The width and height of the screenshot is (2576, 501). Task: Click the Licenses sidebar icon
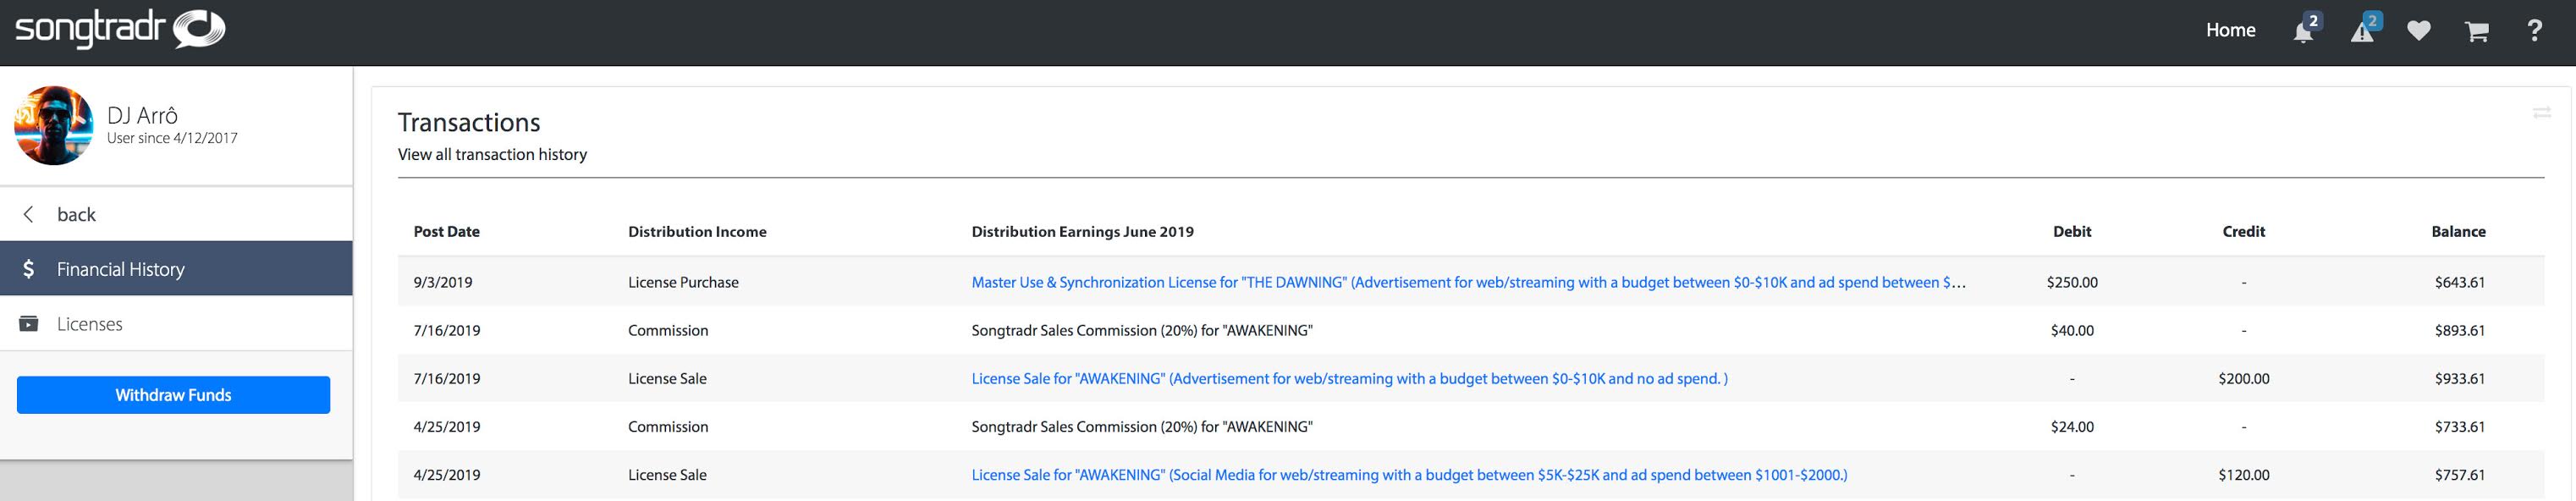point(29,324)
